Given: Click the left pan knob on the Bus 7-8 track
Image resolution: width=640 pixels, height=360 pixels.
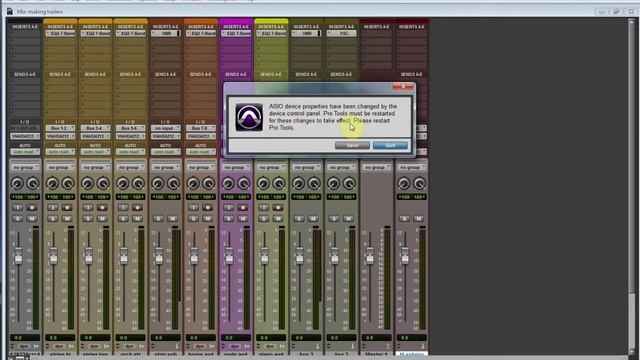Looking at the screenshot, I should tap(193, 183).
